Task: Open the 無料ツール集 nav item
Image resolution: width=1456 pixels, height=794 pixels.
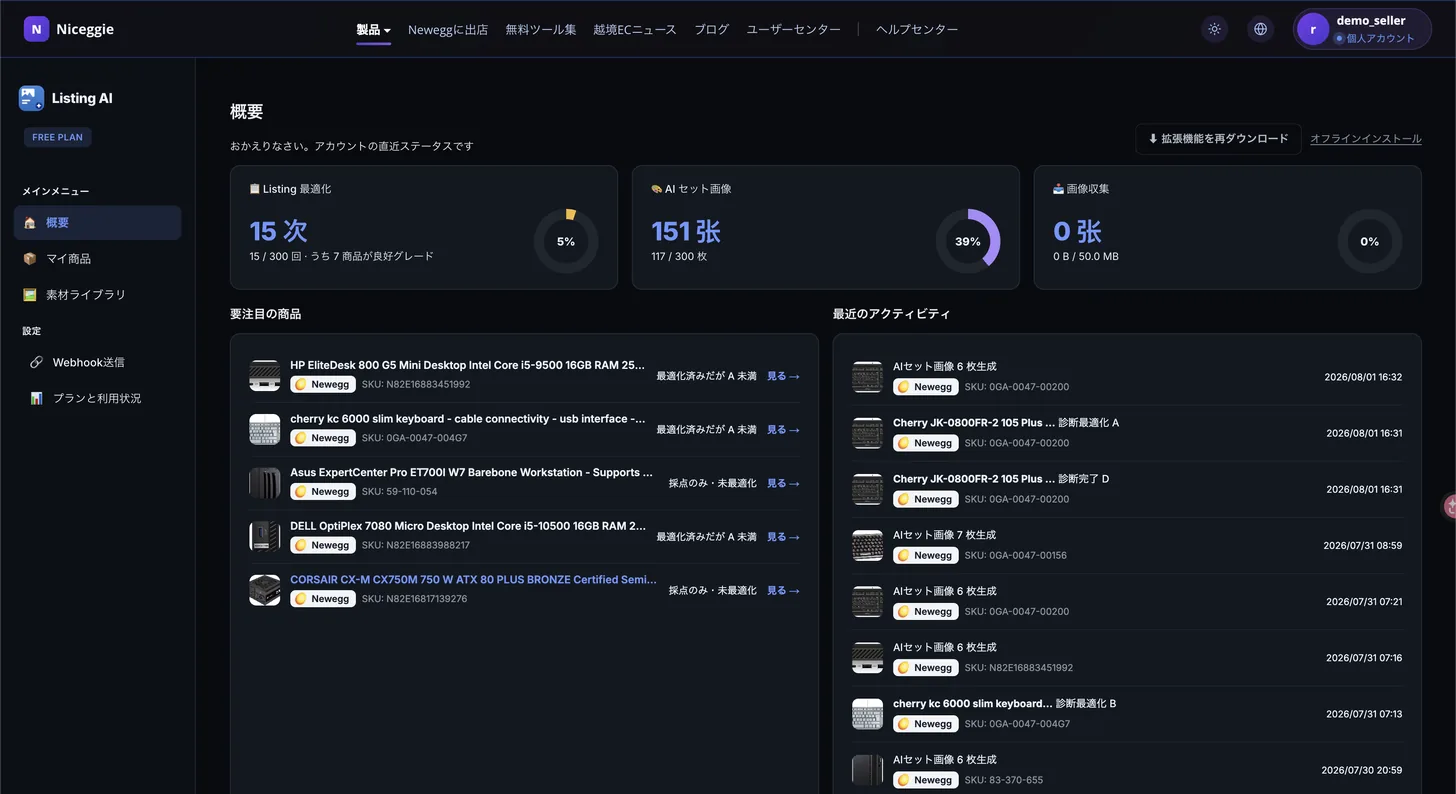Action: [541, 30]
